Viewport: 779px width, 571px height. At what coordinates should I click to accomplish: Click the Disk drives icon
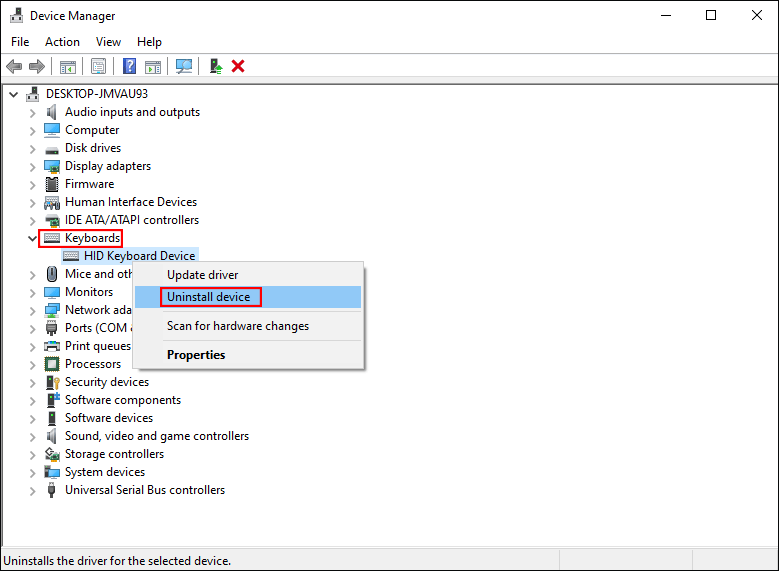coord(52,149)
